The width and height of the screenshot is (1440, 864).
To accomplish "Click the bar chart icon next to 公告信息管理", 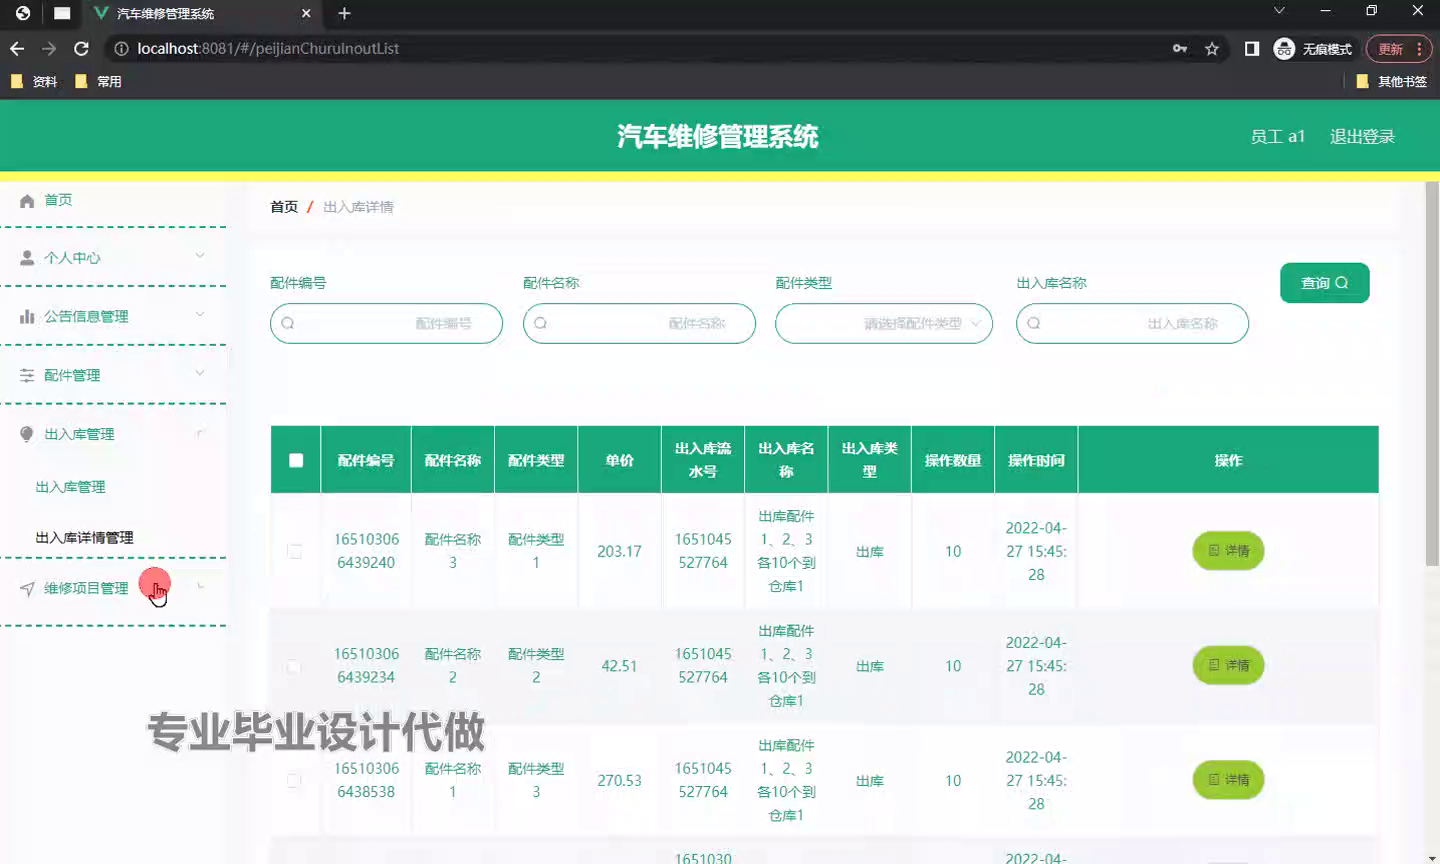I will pos(27,317).
